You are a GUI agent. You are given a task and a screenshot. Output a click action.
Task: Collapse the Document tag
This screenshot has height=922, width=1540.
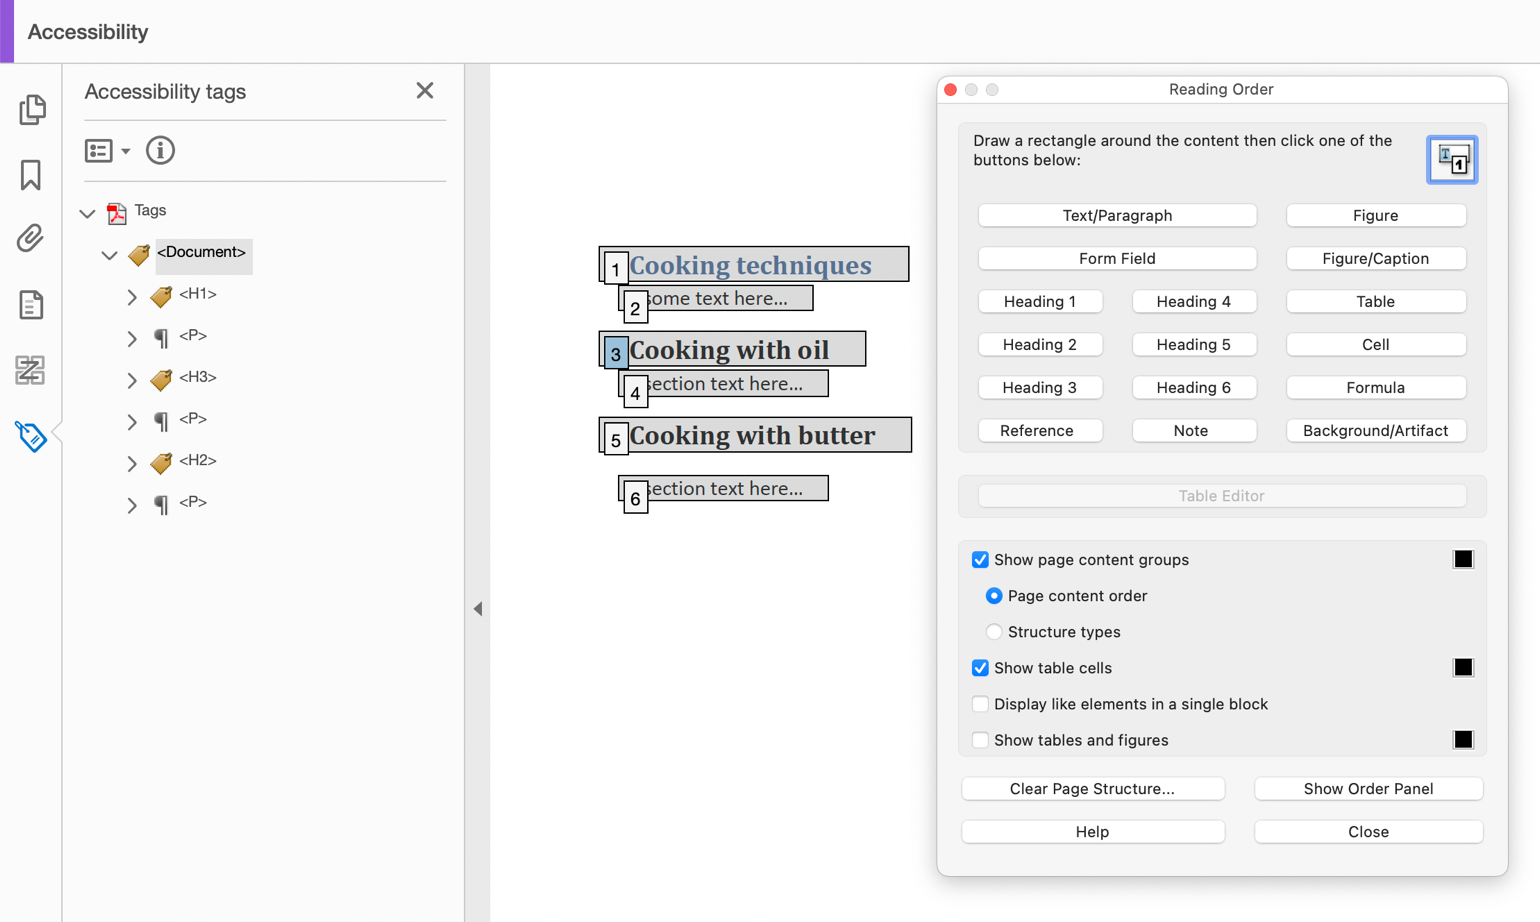pyautogui.click(x=110, y=255)
